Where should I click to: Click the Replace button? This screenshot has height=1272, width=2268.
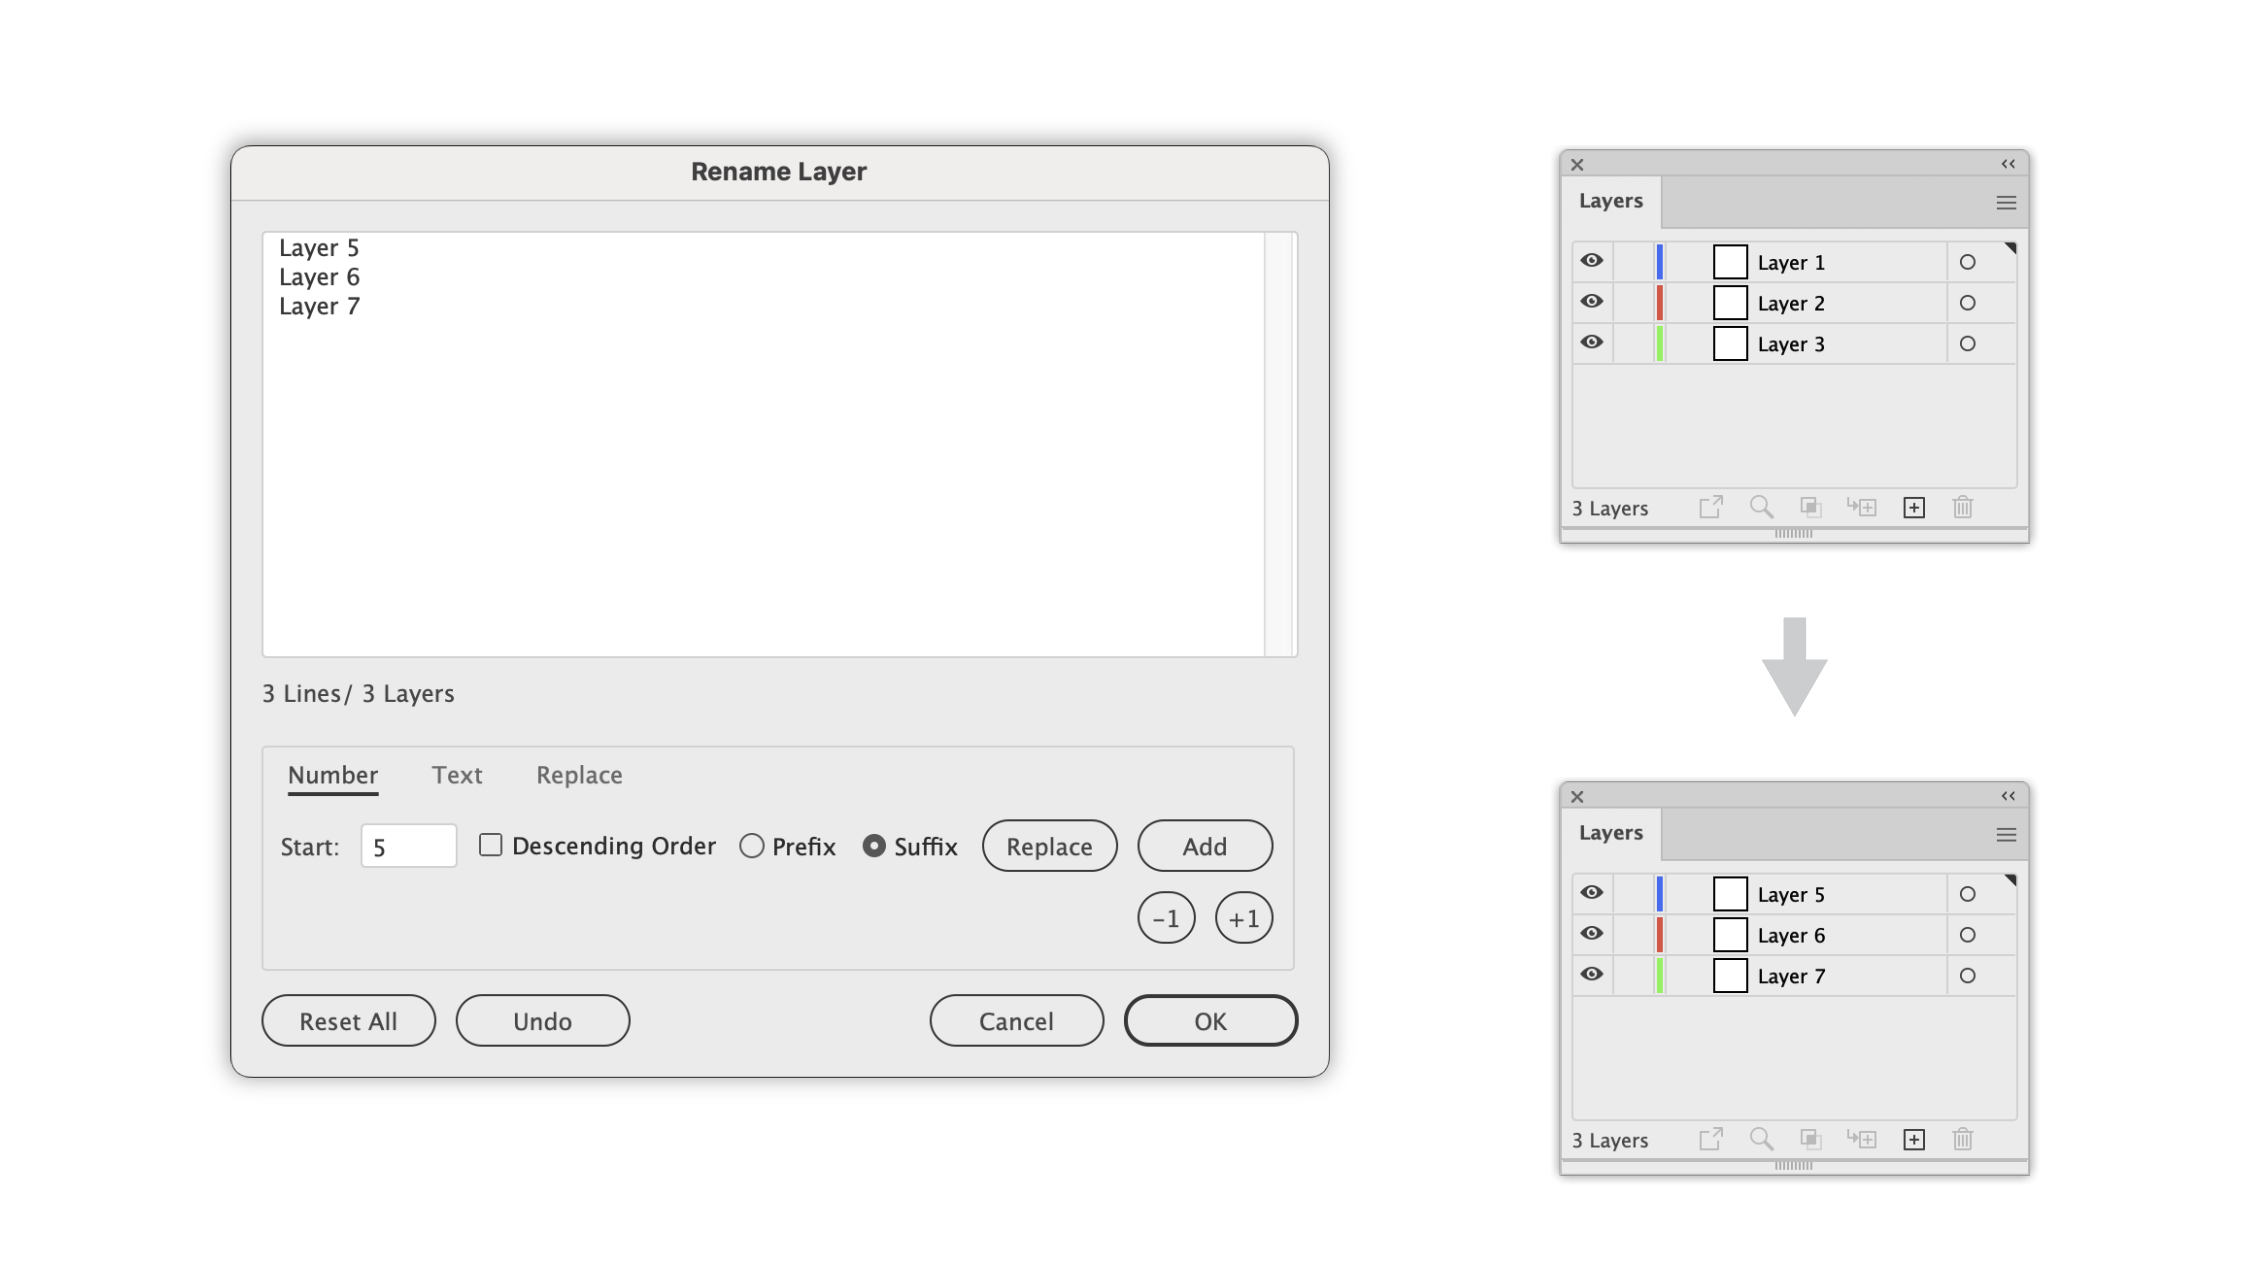click(1048, 845)
